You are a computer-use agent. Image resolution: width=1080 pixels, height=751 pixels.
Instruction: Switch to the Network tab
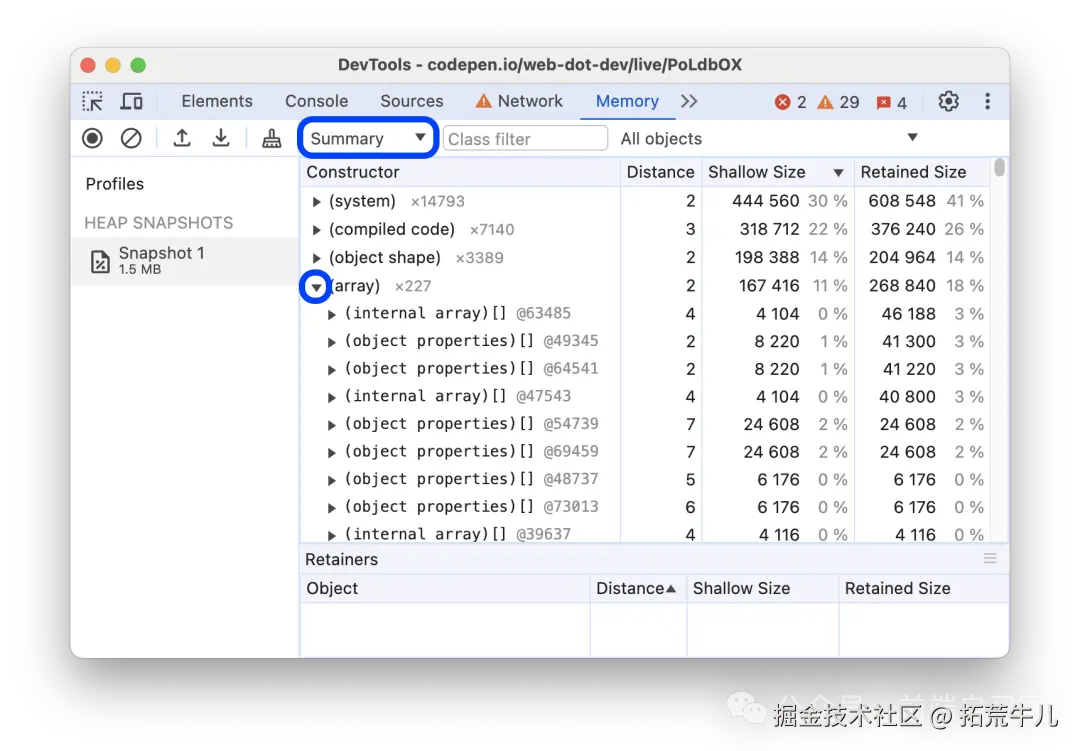(519, 101)
